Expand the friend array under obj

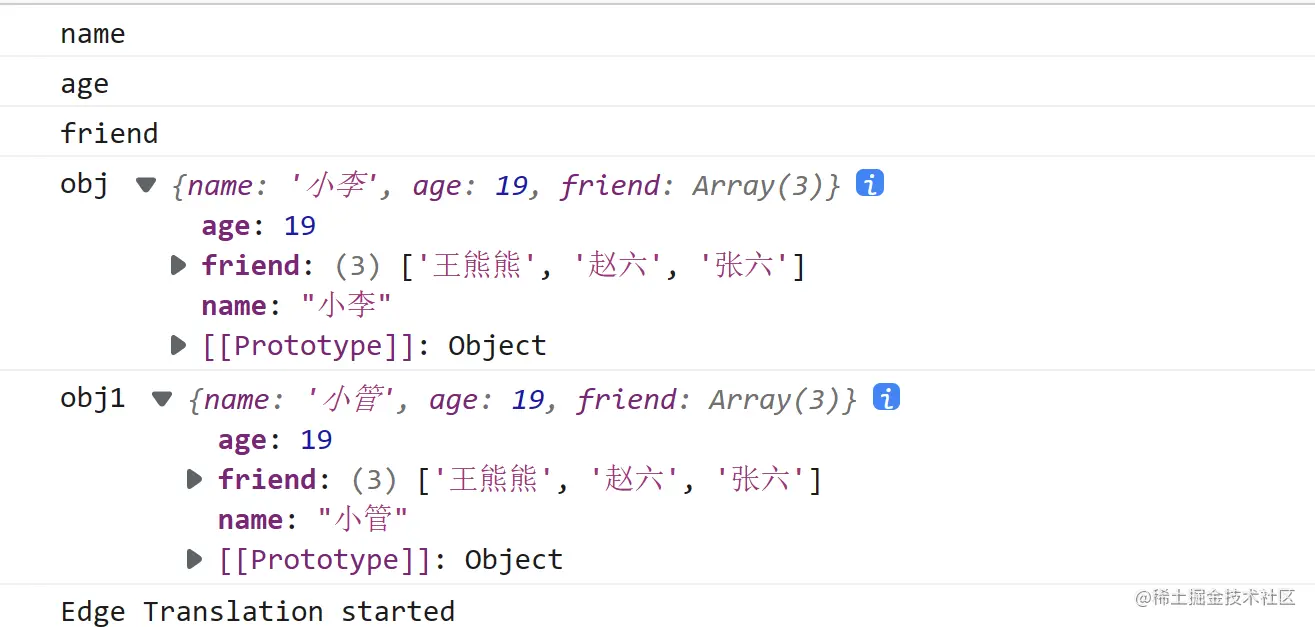coord(178,265)
